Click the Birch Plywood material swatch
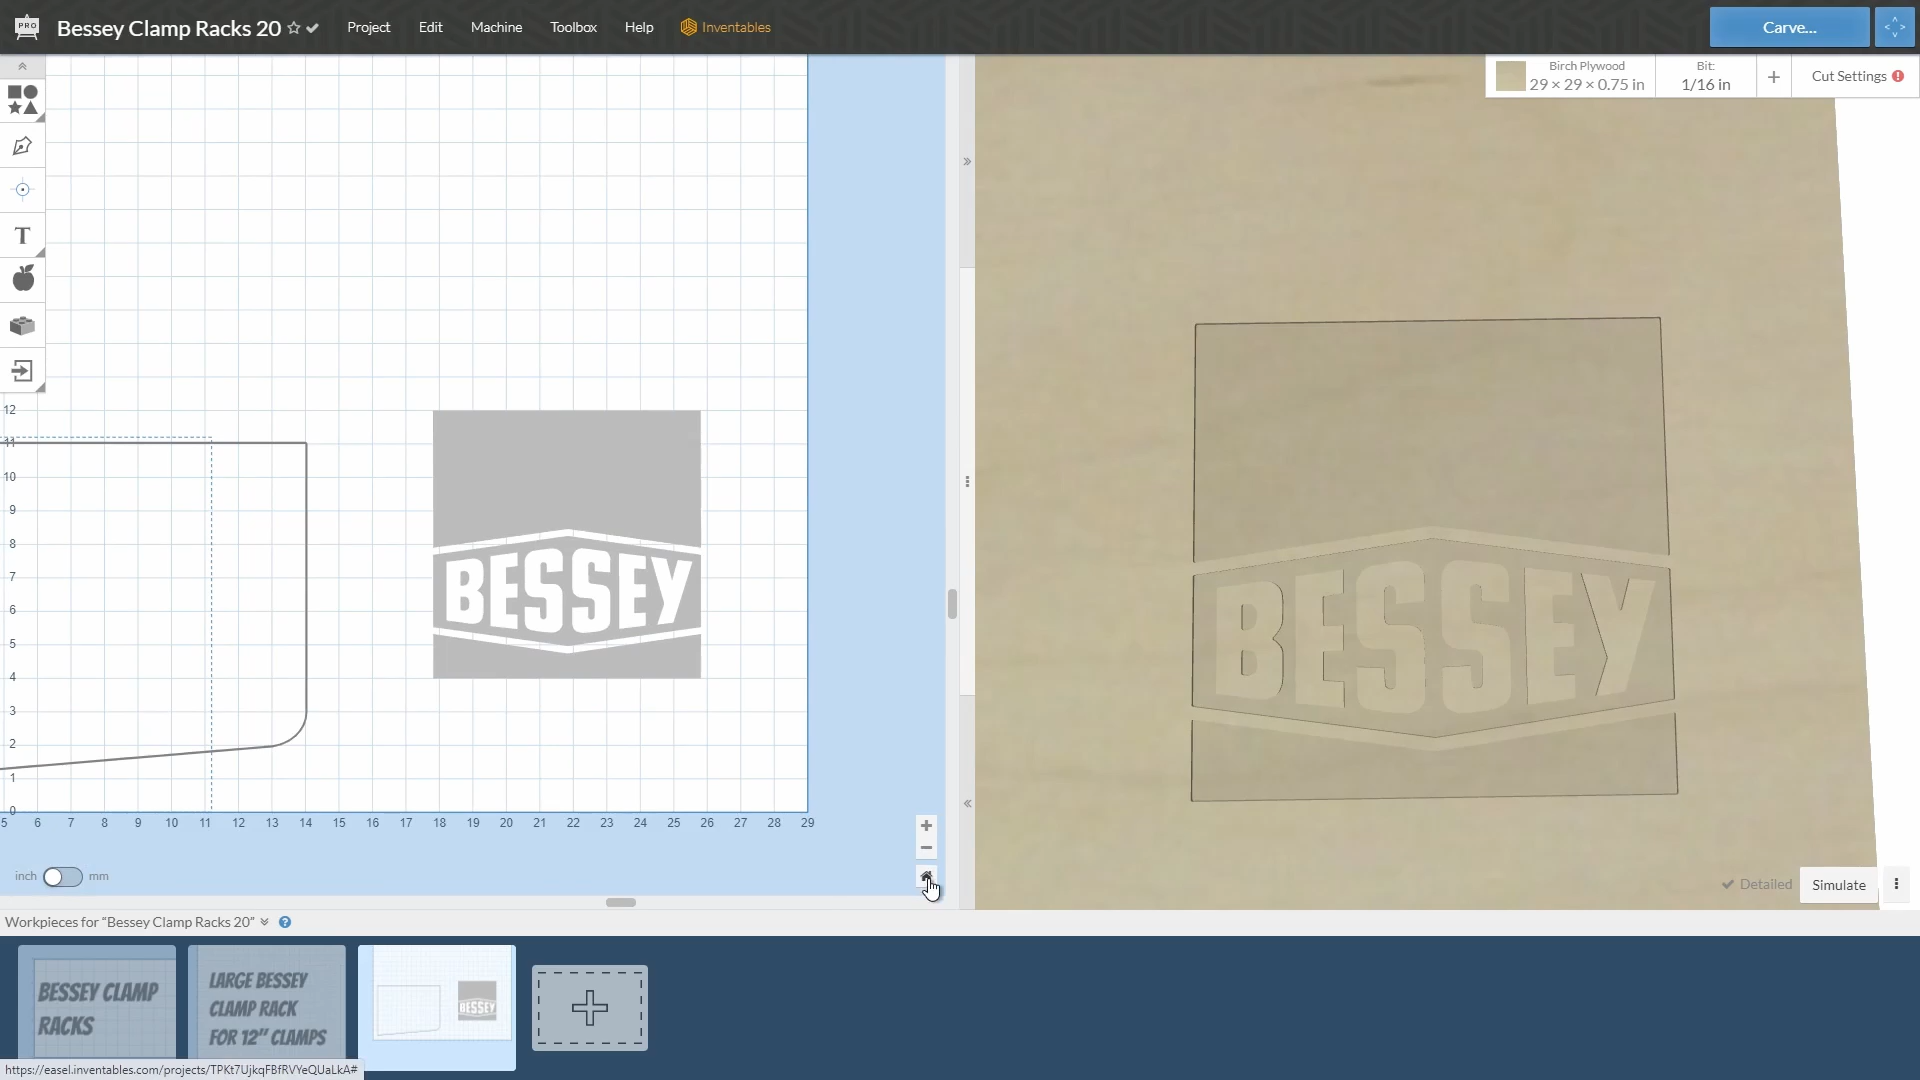1920x1080 pixels. pyautogui.click(x=1510, y=76)
